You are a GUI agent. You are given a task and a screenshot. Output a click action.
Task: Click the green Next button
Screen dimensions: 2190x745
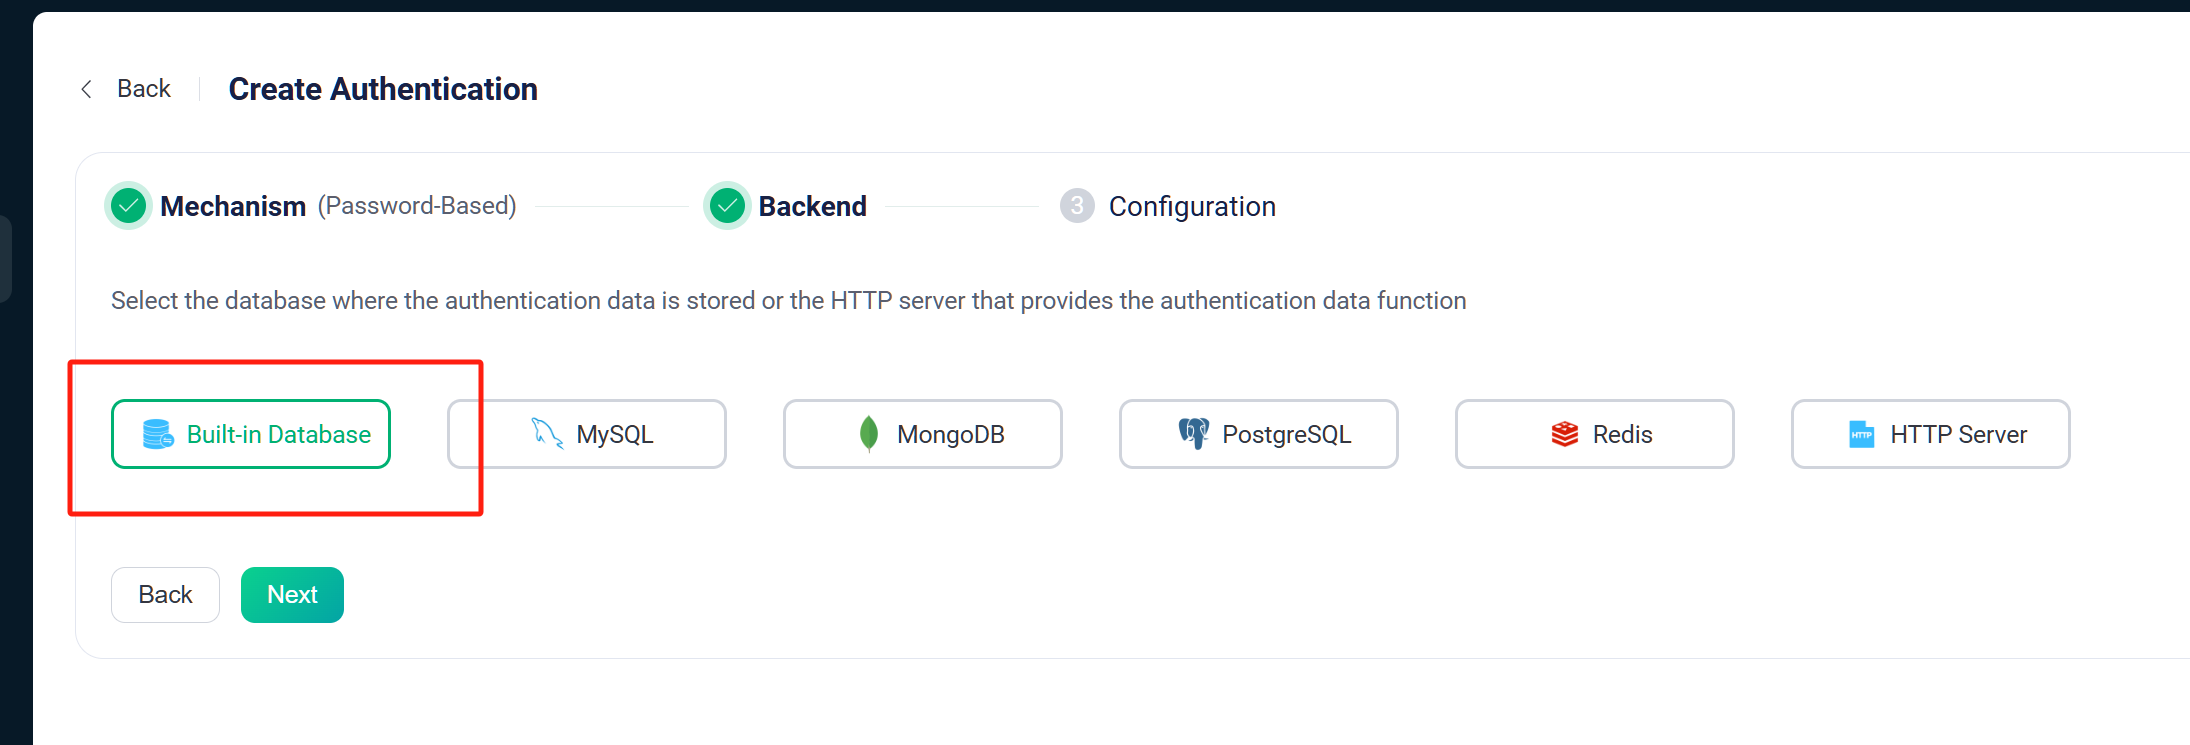(x=292, y=595)
